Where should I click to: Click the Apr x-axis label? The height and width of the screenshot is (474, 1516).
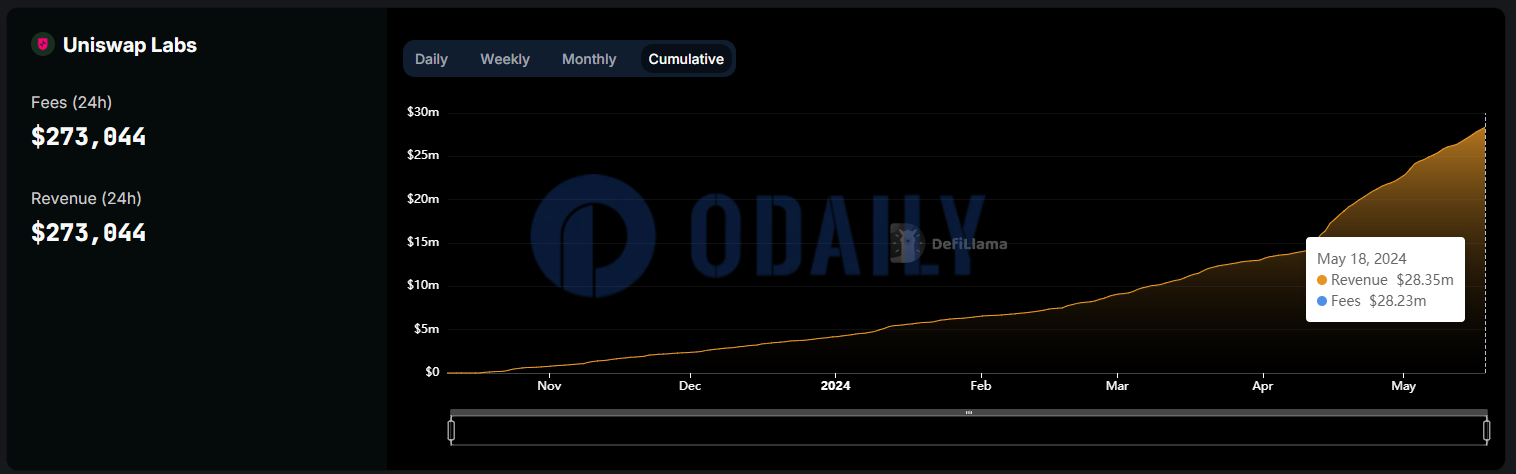point(1263,385)
